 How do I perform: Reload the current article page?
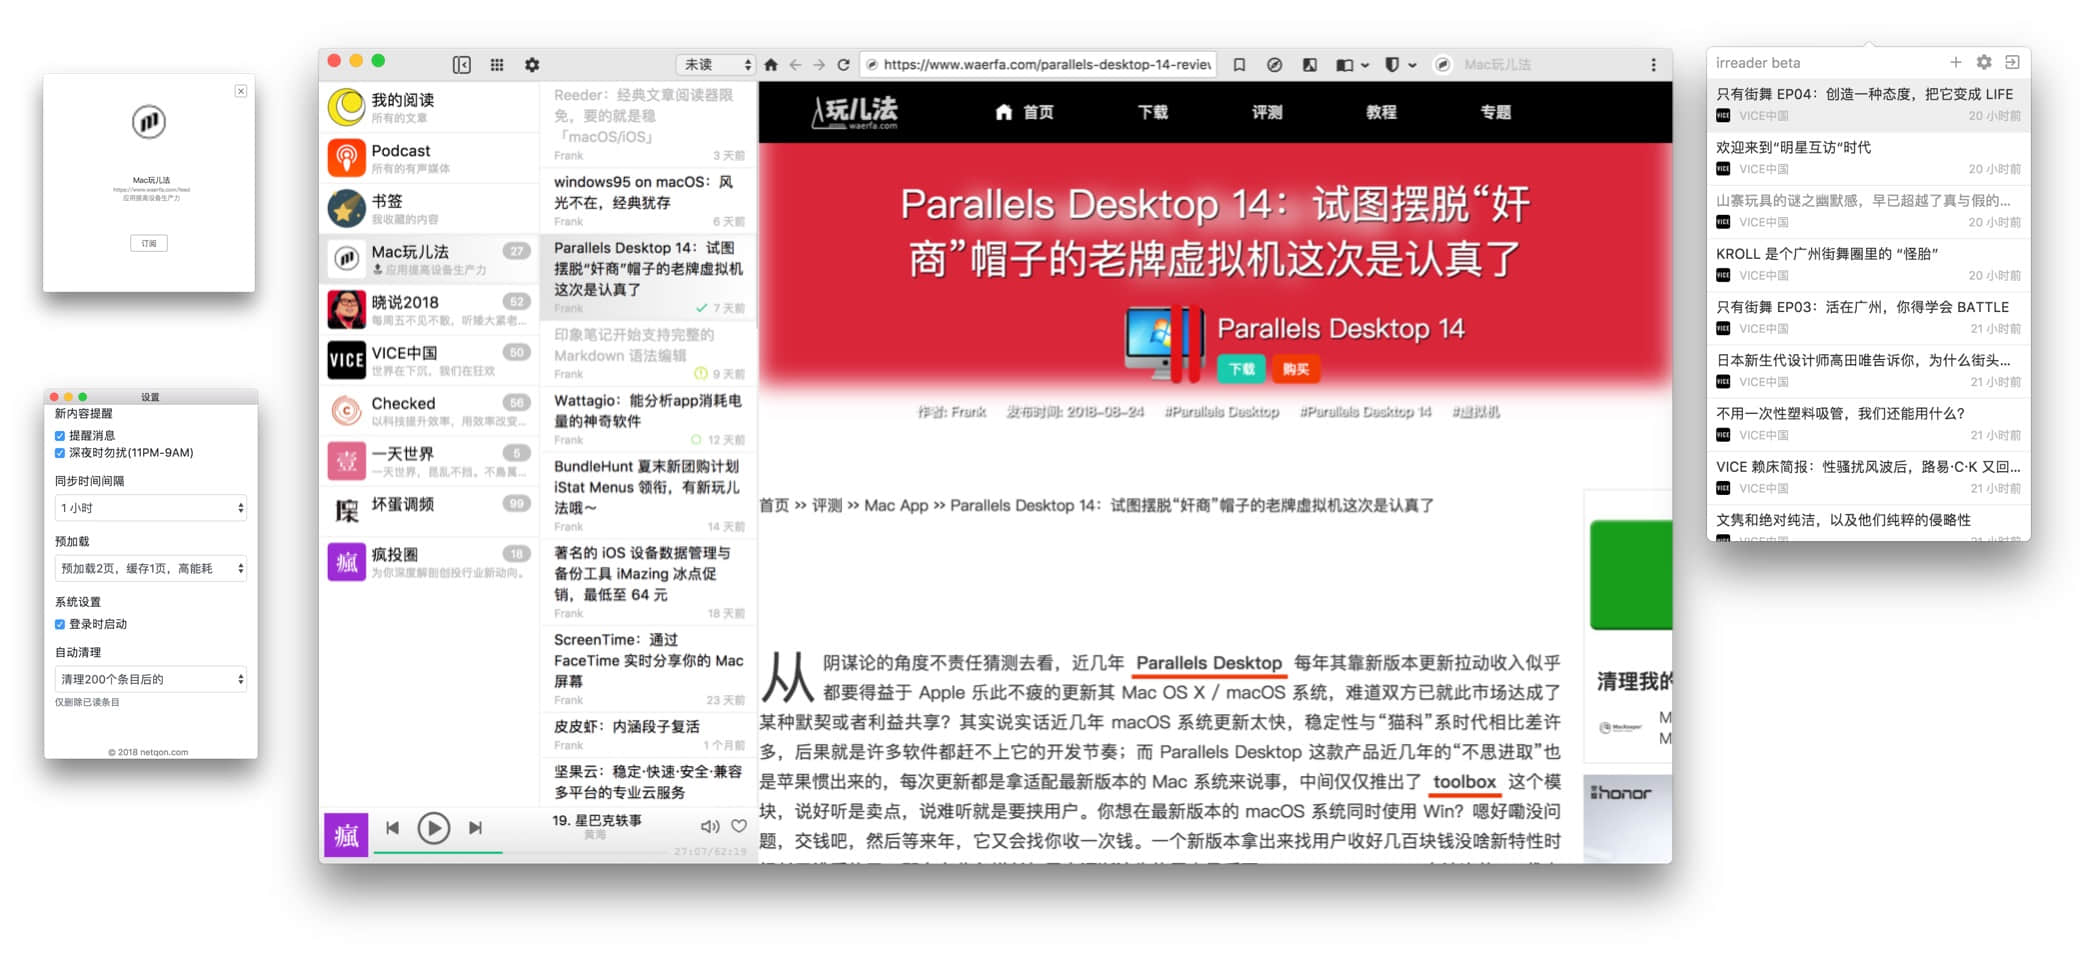click(843, 64)
